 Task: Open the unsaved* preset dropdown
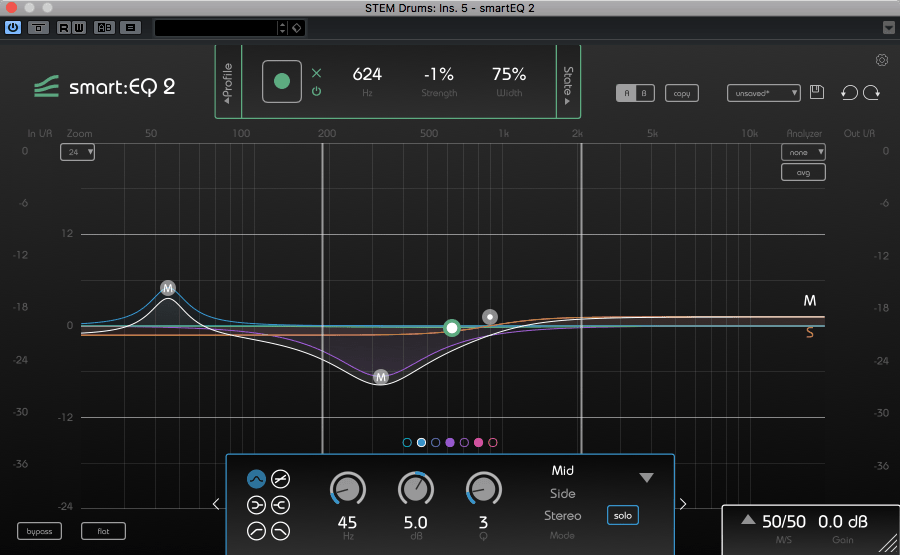click(x=763, y=93)
